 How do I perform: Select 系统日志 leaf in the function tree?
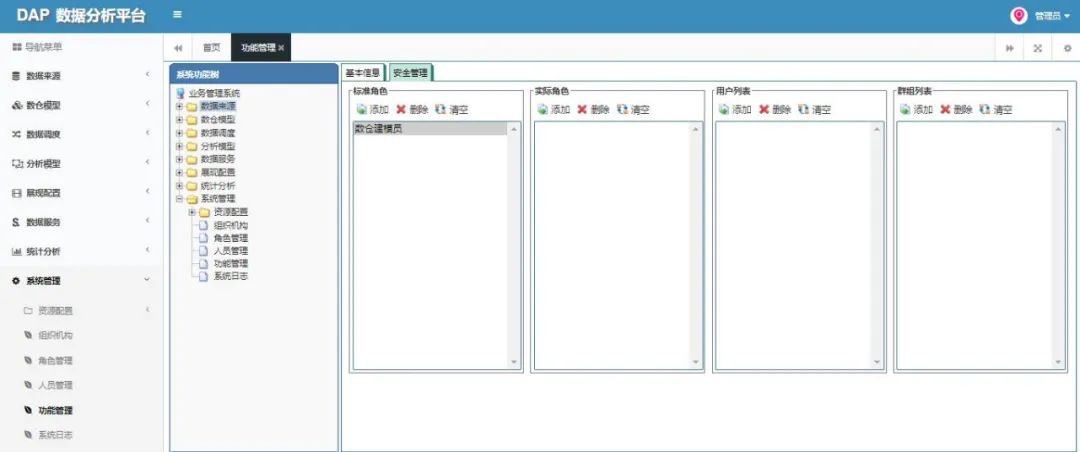pyautogui.click(x=231, y=276)
